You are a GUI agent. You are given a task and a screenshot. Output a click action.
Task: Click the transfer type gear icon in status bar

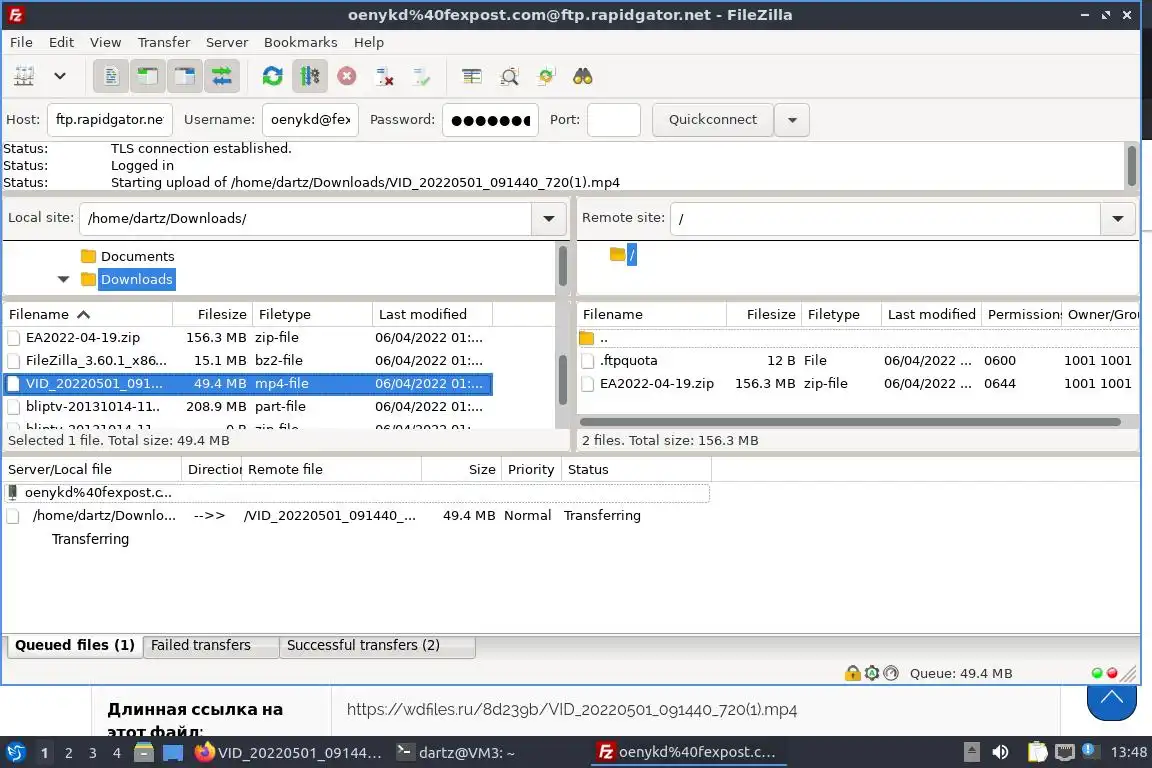tap(872, 672)
